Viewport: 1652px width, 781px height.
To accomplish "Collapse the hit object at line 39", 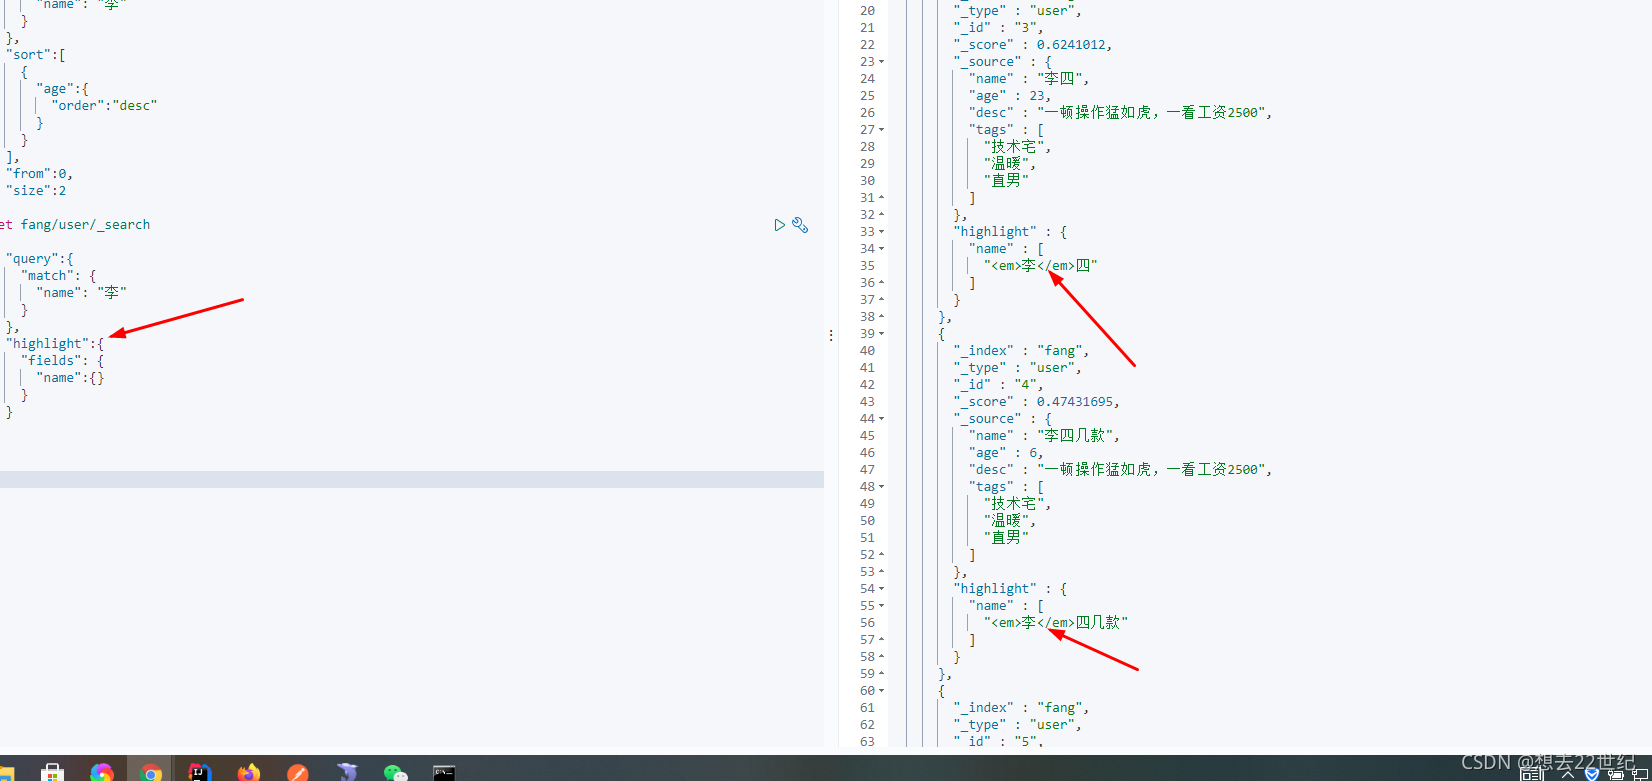I will [x=881, y=334].
